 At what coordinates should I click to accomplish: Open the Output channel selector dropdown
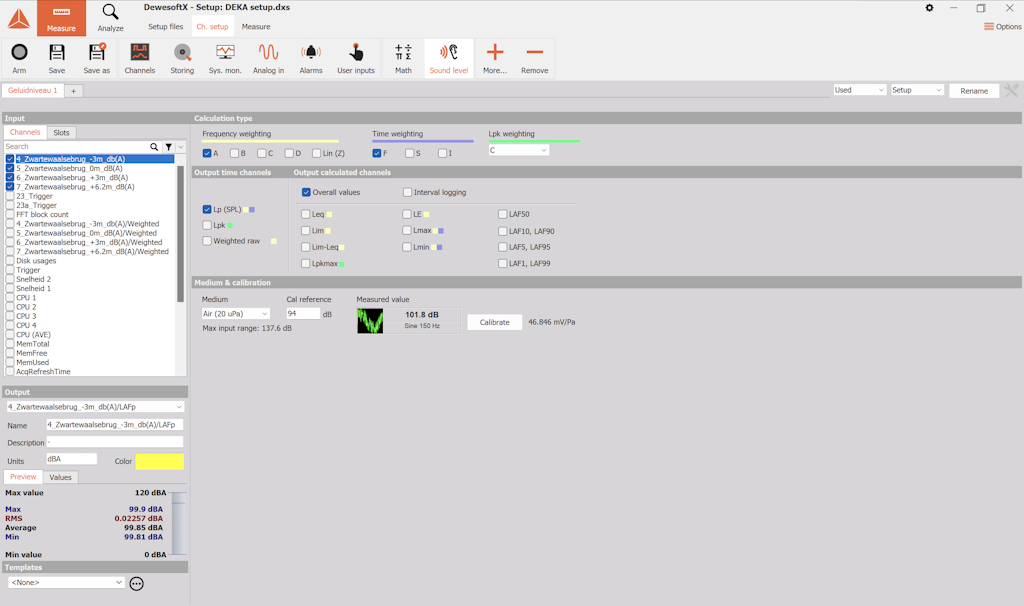point(95,407)
